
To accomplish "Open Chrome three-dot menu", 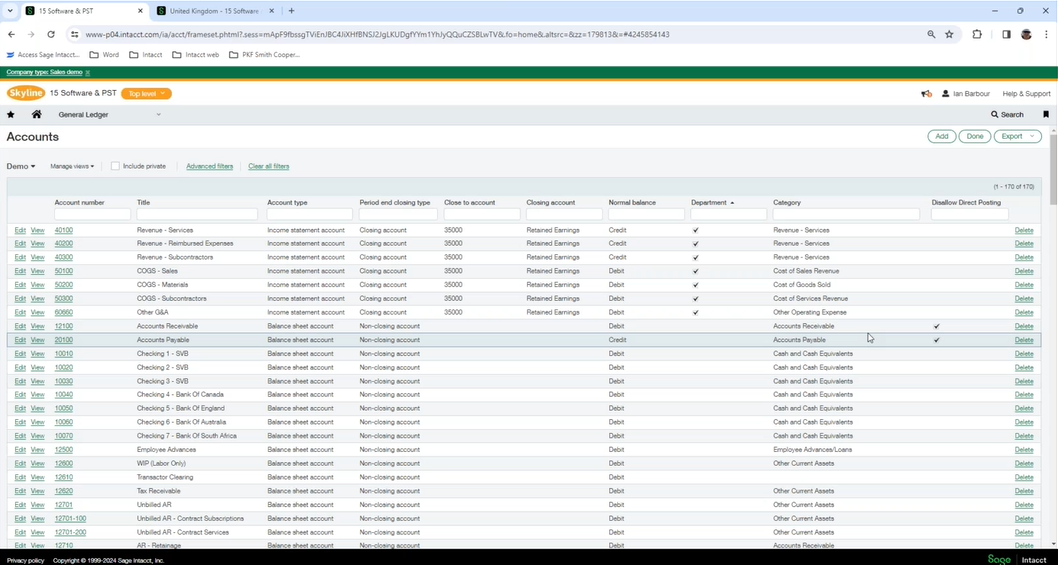I will point(1046,34).
